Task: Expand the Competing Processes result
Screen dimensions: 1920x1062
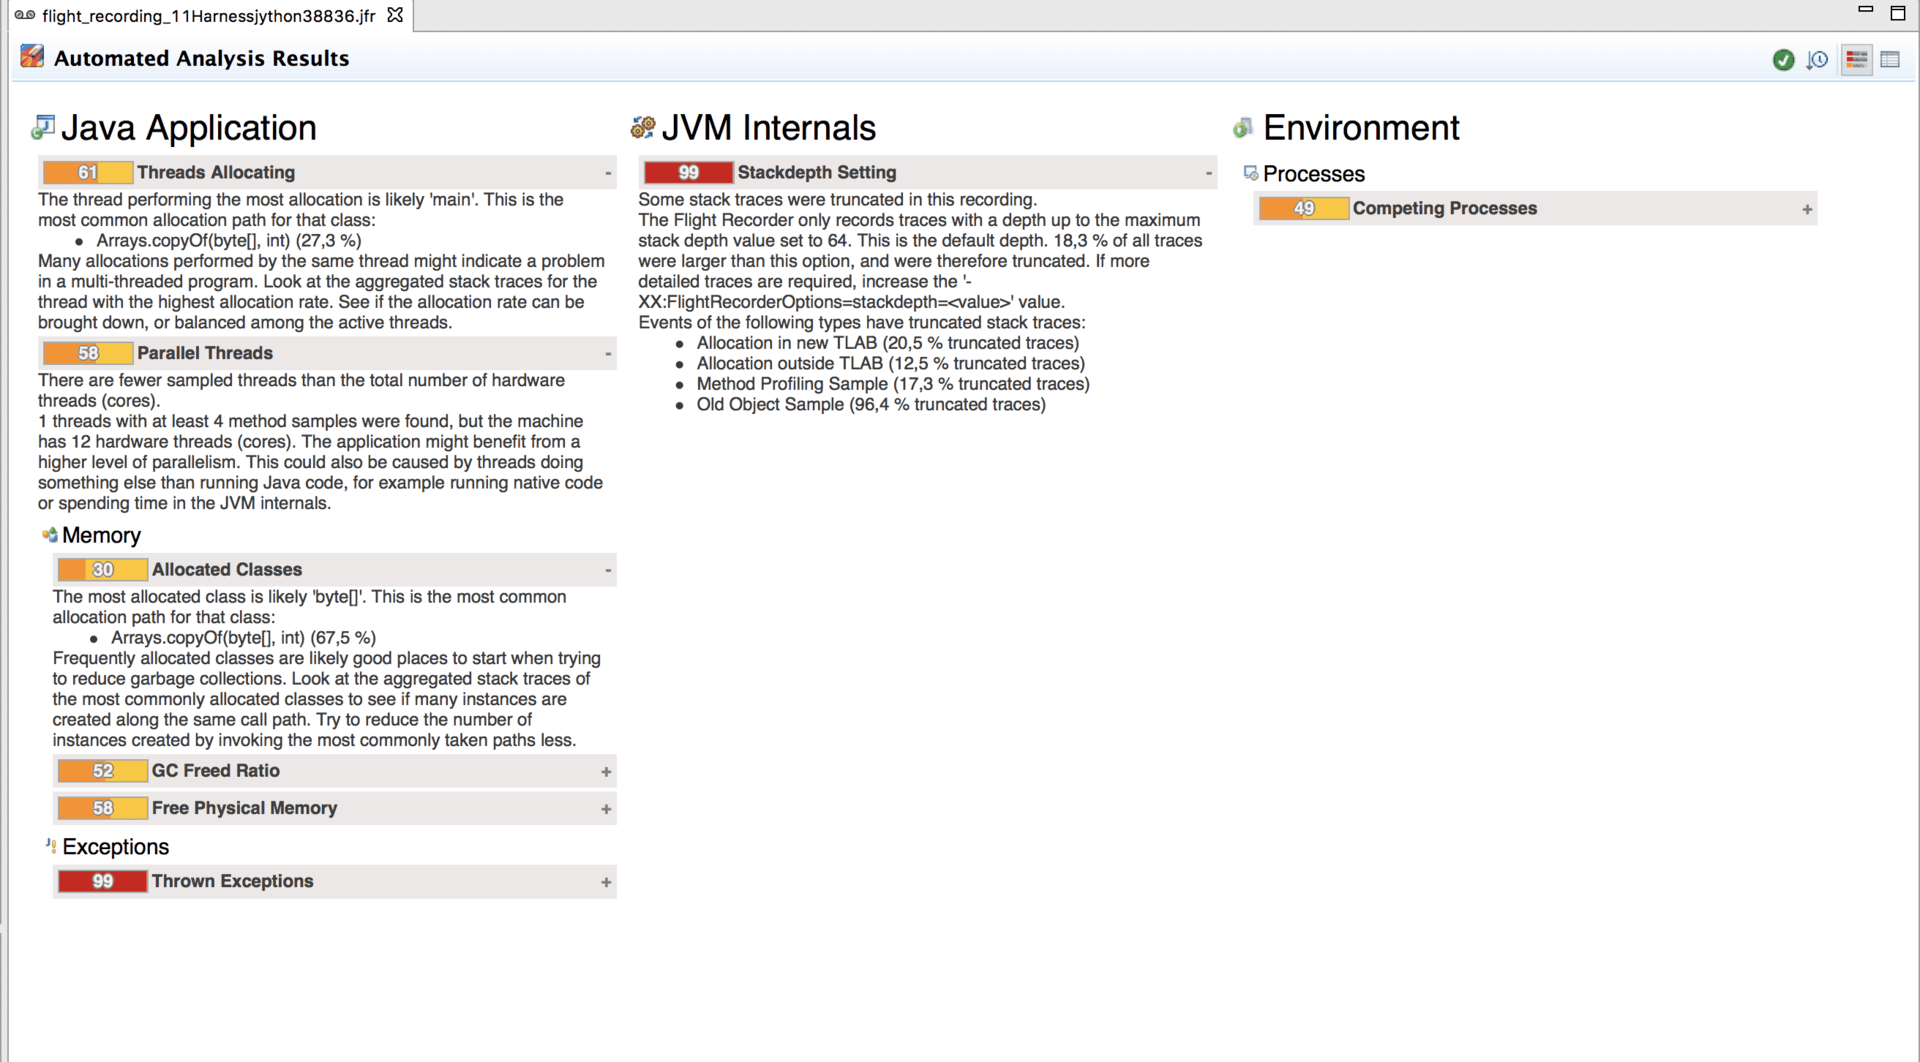Action: coord(1807,210)
